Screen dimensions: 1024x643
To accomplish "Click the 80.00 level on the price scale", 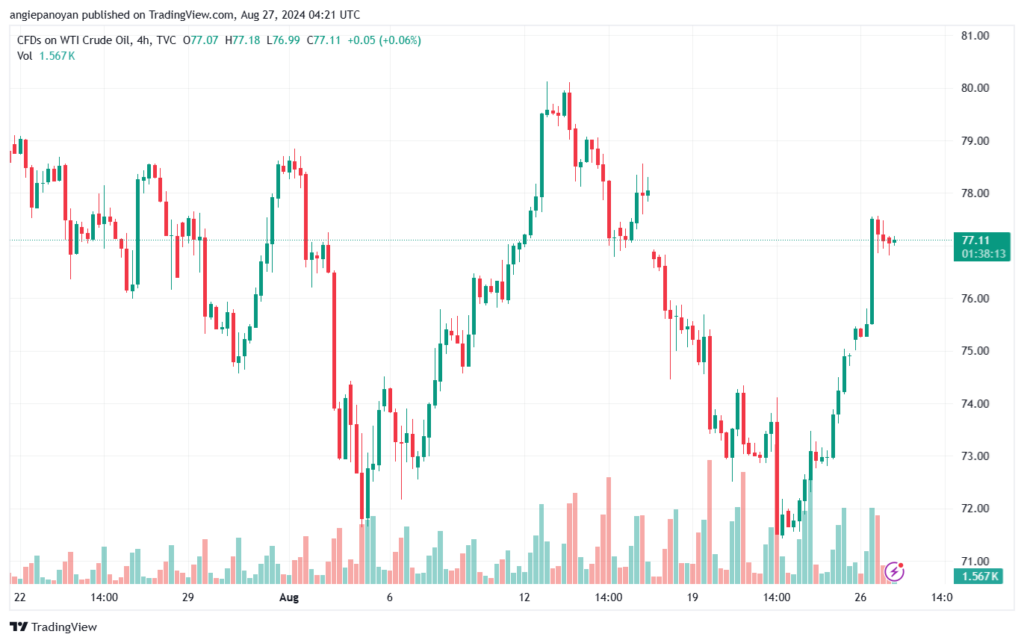I will 974,88.
